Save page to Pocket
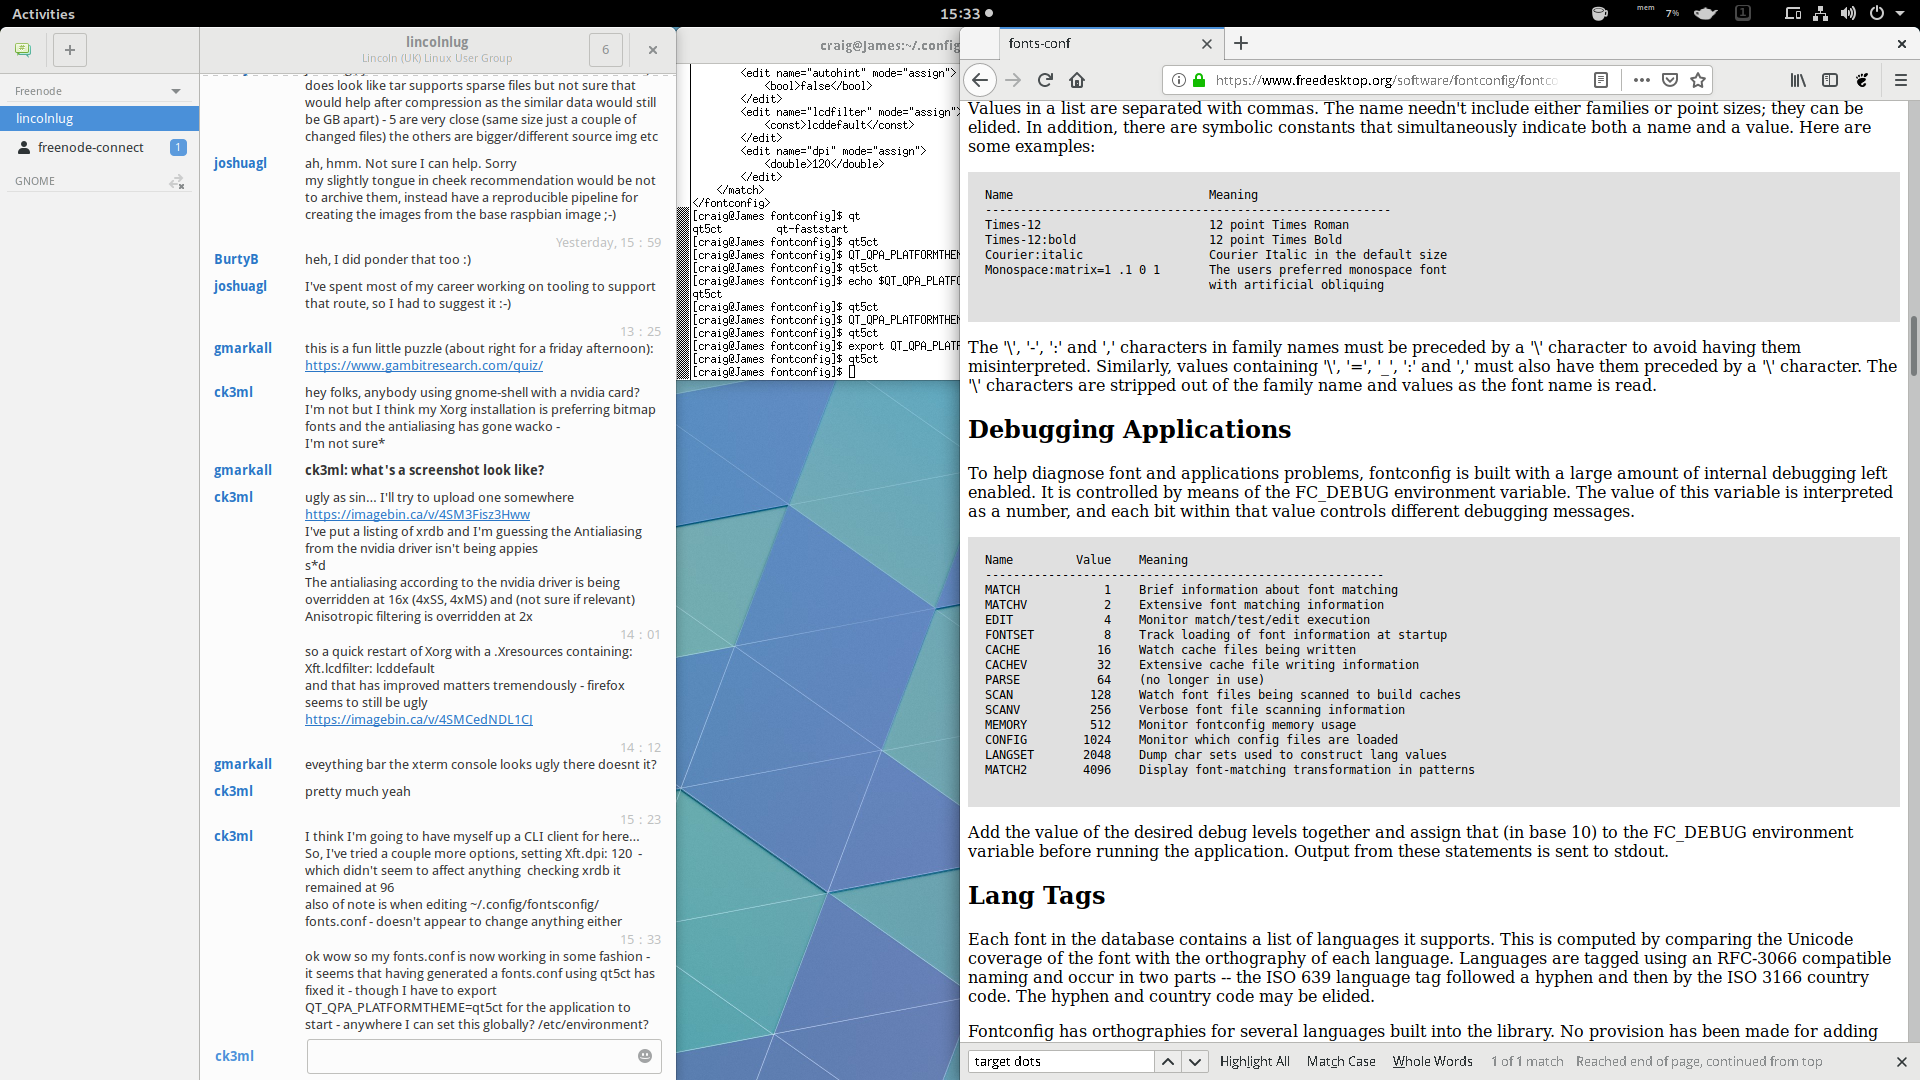This screenshot has width=1920, height=1080. [x=1669, y=80]
